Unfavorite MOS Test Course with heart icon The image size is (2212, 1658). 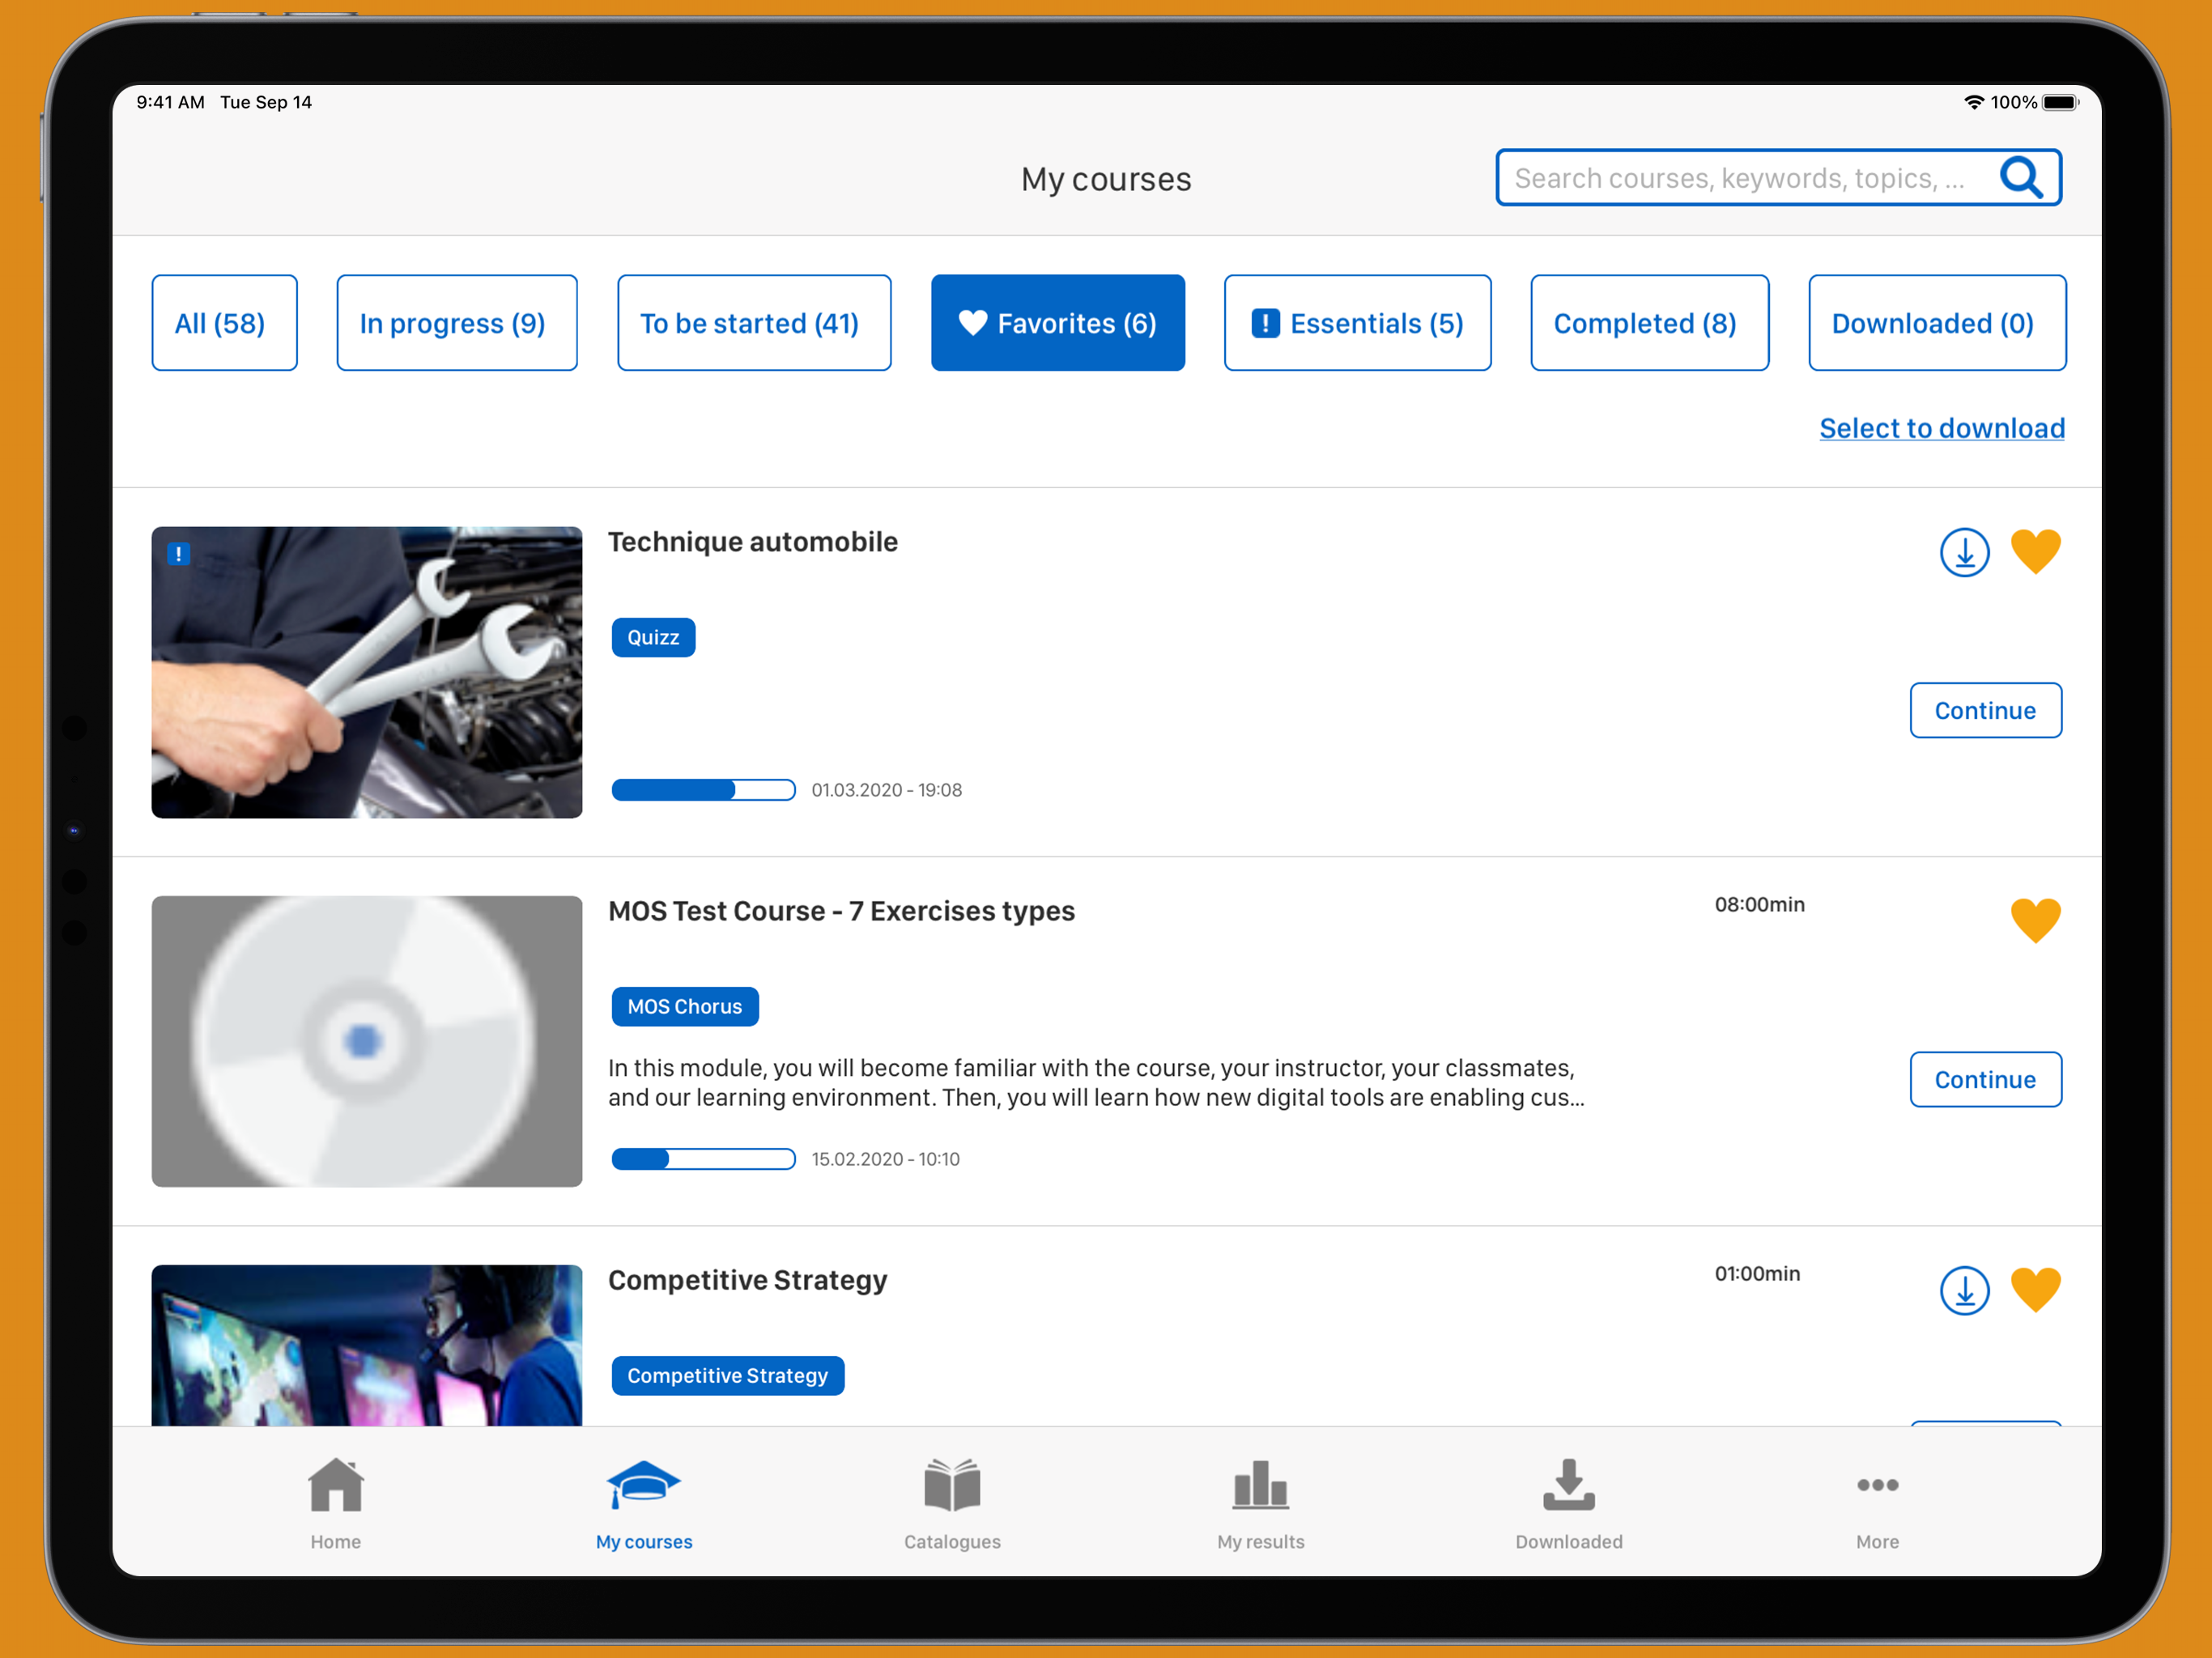click(2035, 921)
